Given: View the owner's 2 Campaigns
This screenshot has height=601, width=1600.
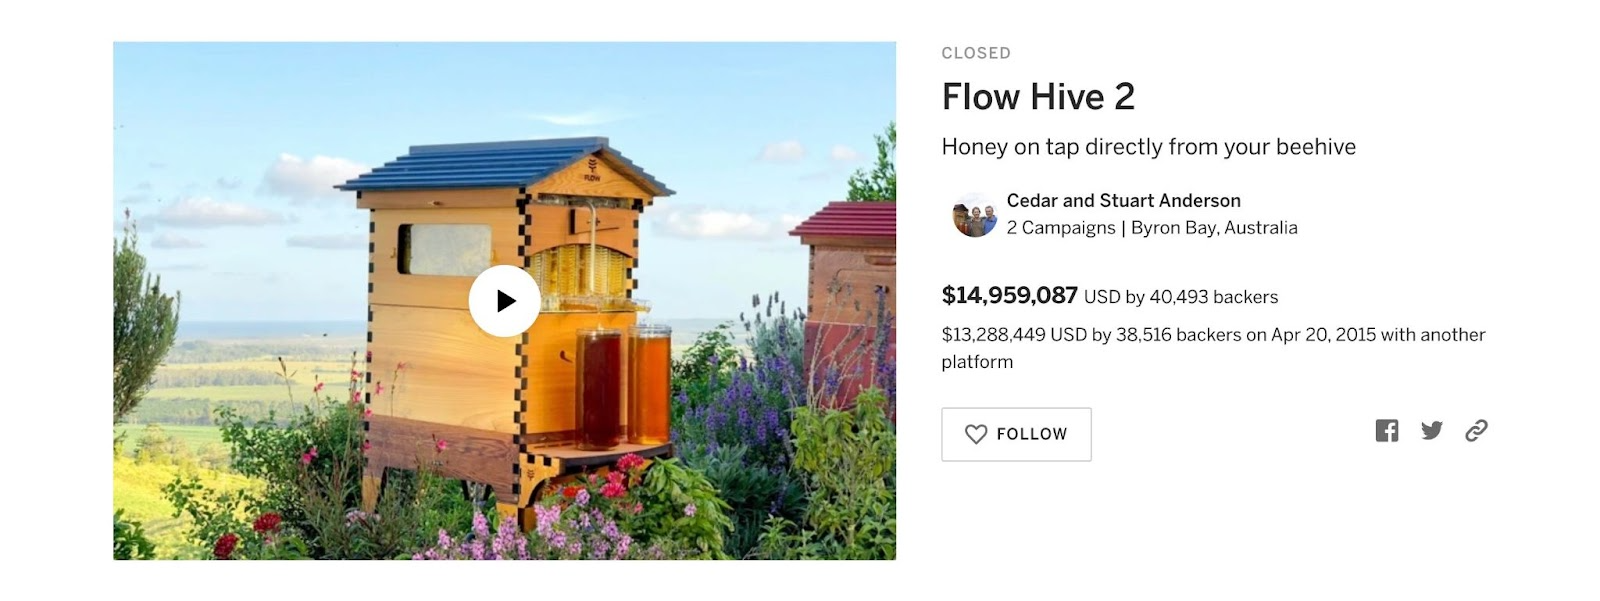Looking at the screenshot, I should point(1060,228).
